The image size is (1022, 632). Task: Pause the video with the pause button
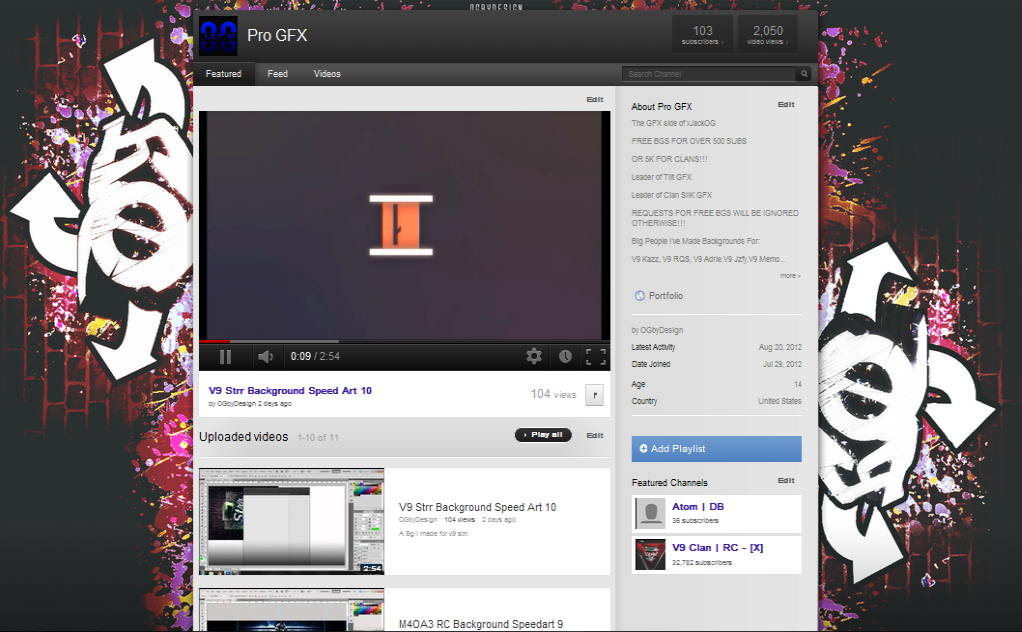(226, 356)
